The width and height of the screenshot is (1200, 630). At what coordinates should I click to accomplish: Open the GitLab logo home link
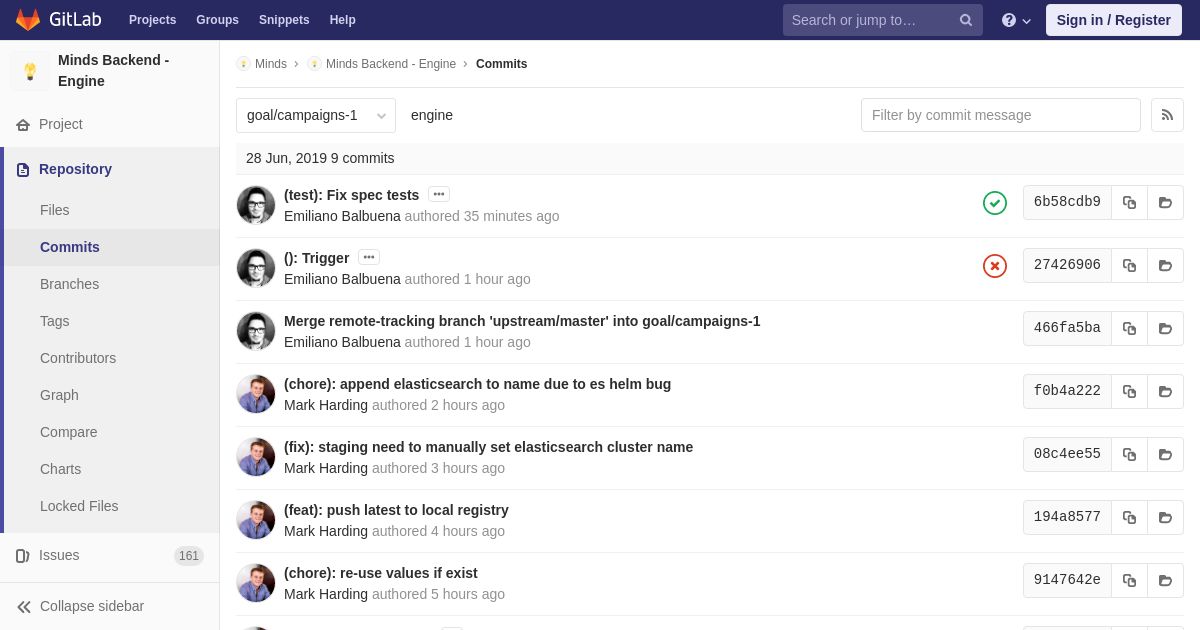pyautogui.click(x=58, y=20)
